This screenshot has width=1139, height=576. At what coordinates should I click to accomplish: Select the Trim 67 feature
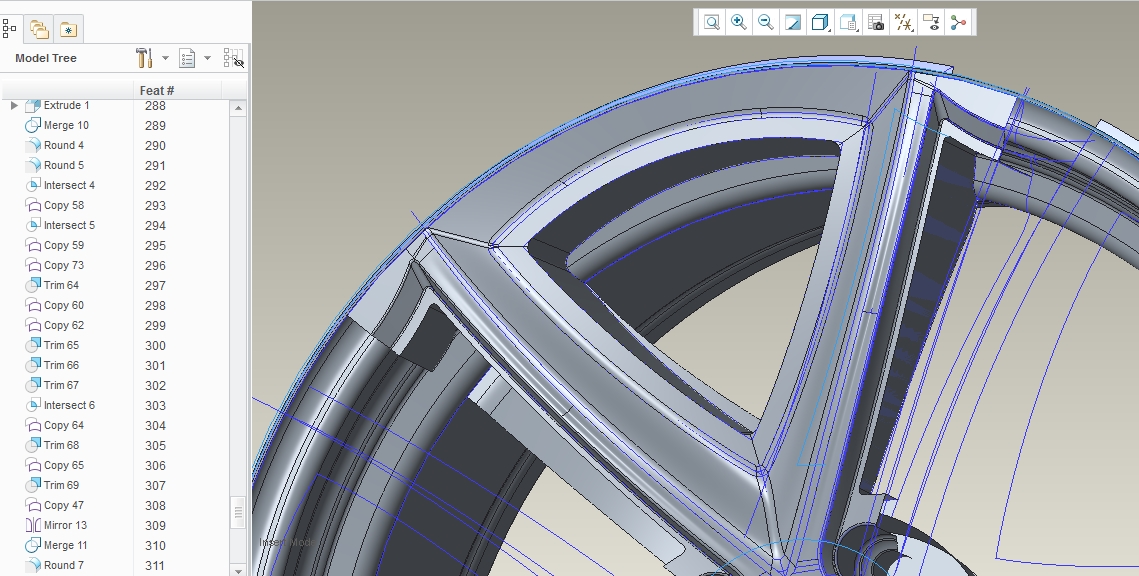click(x=61, y=385)
